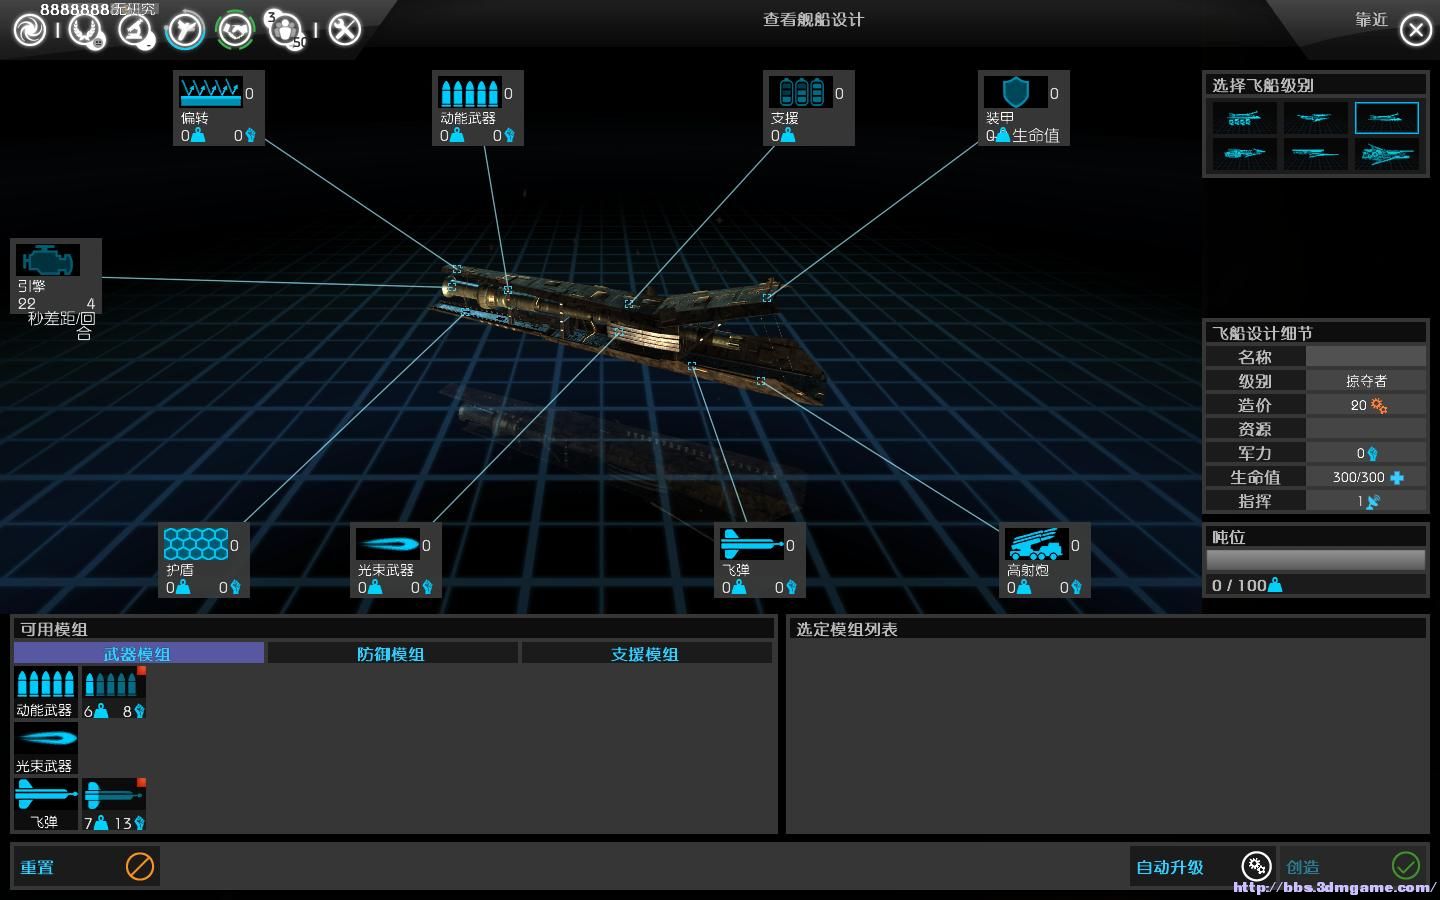Click the 选定模组列表 panel header
Viewport: 1440px width, 900px height.
point(1107,628)
